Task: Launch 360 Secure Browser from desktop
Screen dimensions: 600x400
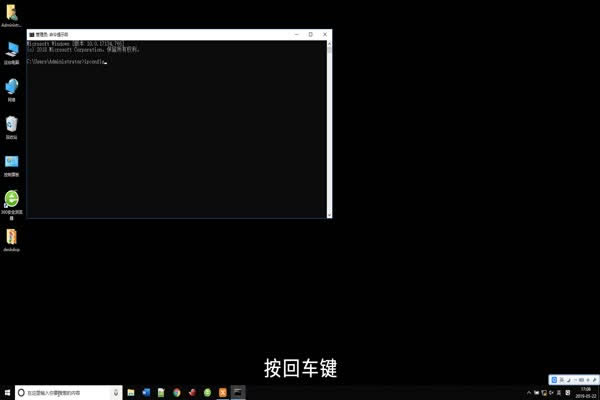Action: click(x=12, y=199)
